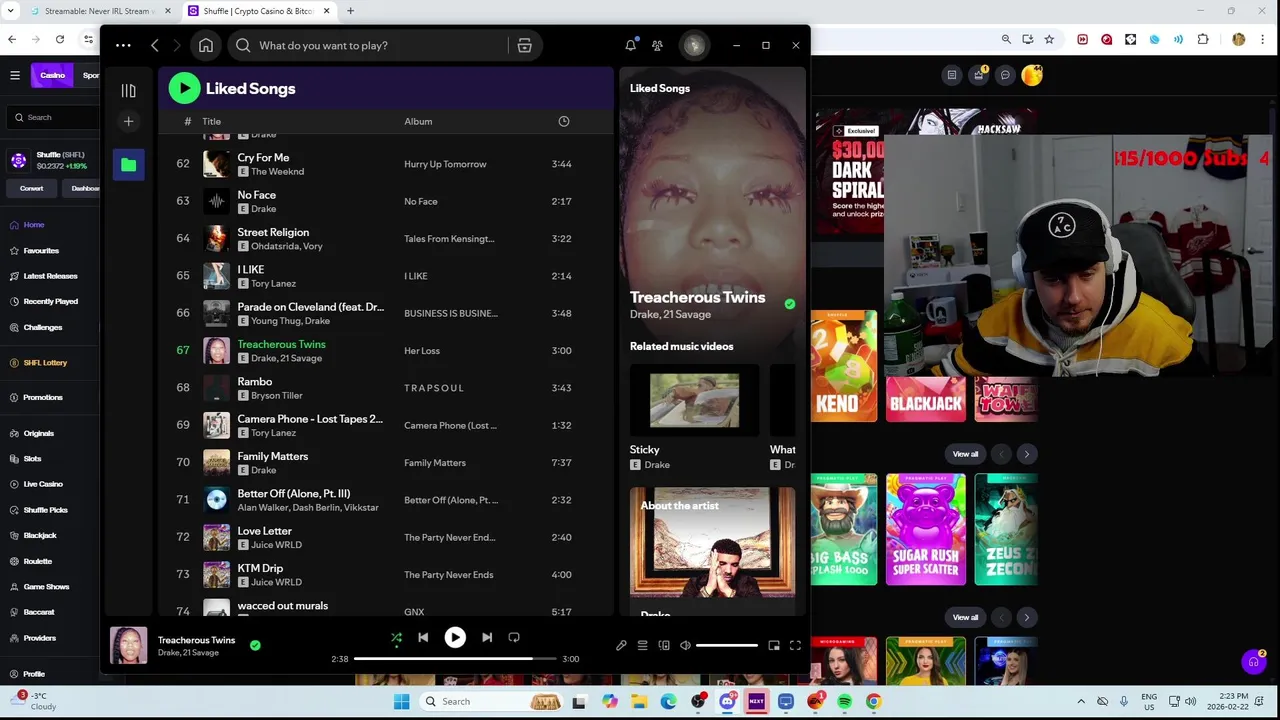Hit the bottom play button in Spotify

455,637
